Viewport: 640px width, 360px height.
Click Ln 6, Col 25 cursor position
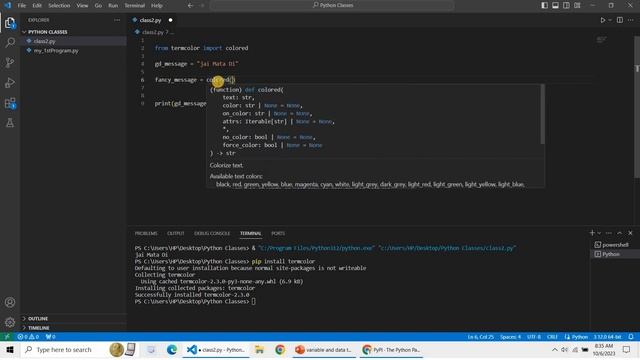[480, 337]
